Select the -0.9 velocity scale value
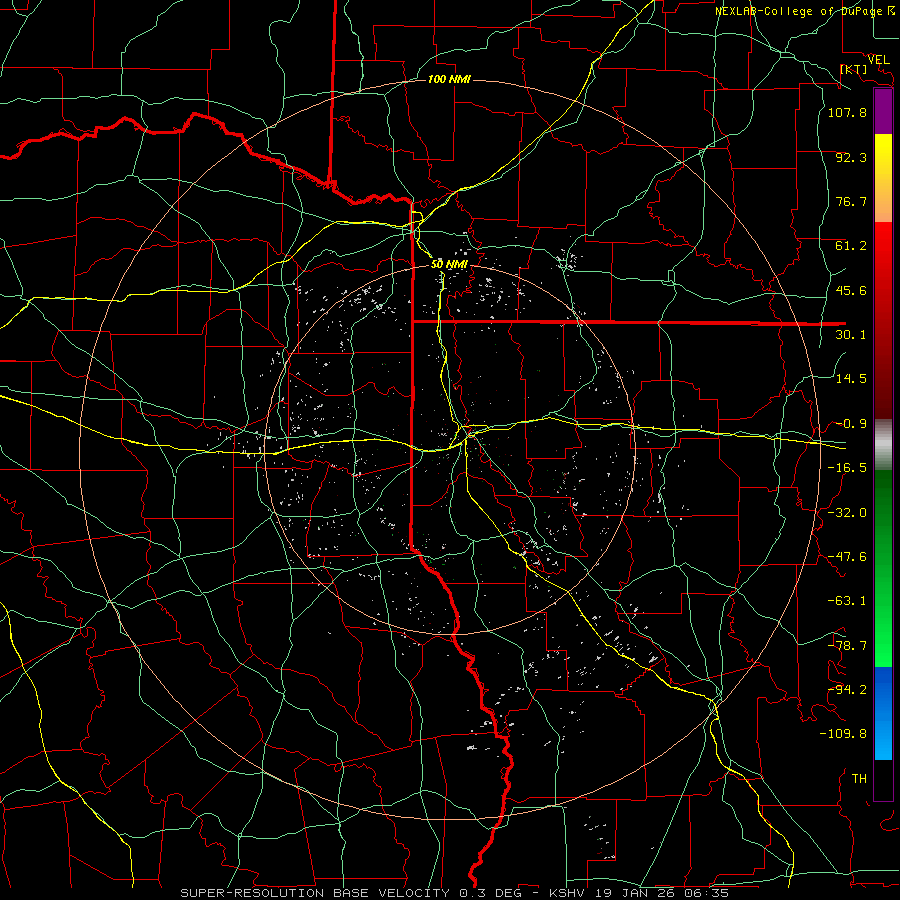The image size is (900, 900). coord(851,424)
